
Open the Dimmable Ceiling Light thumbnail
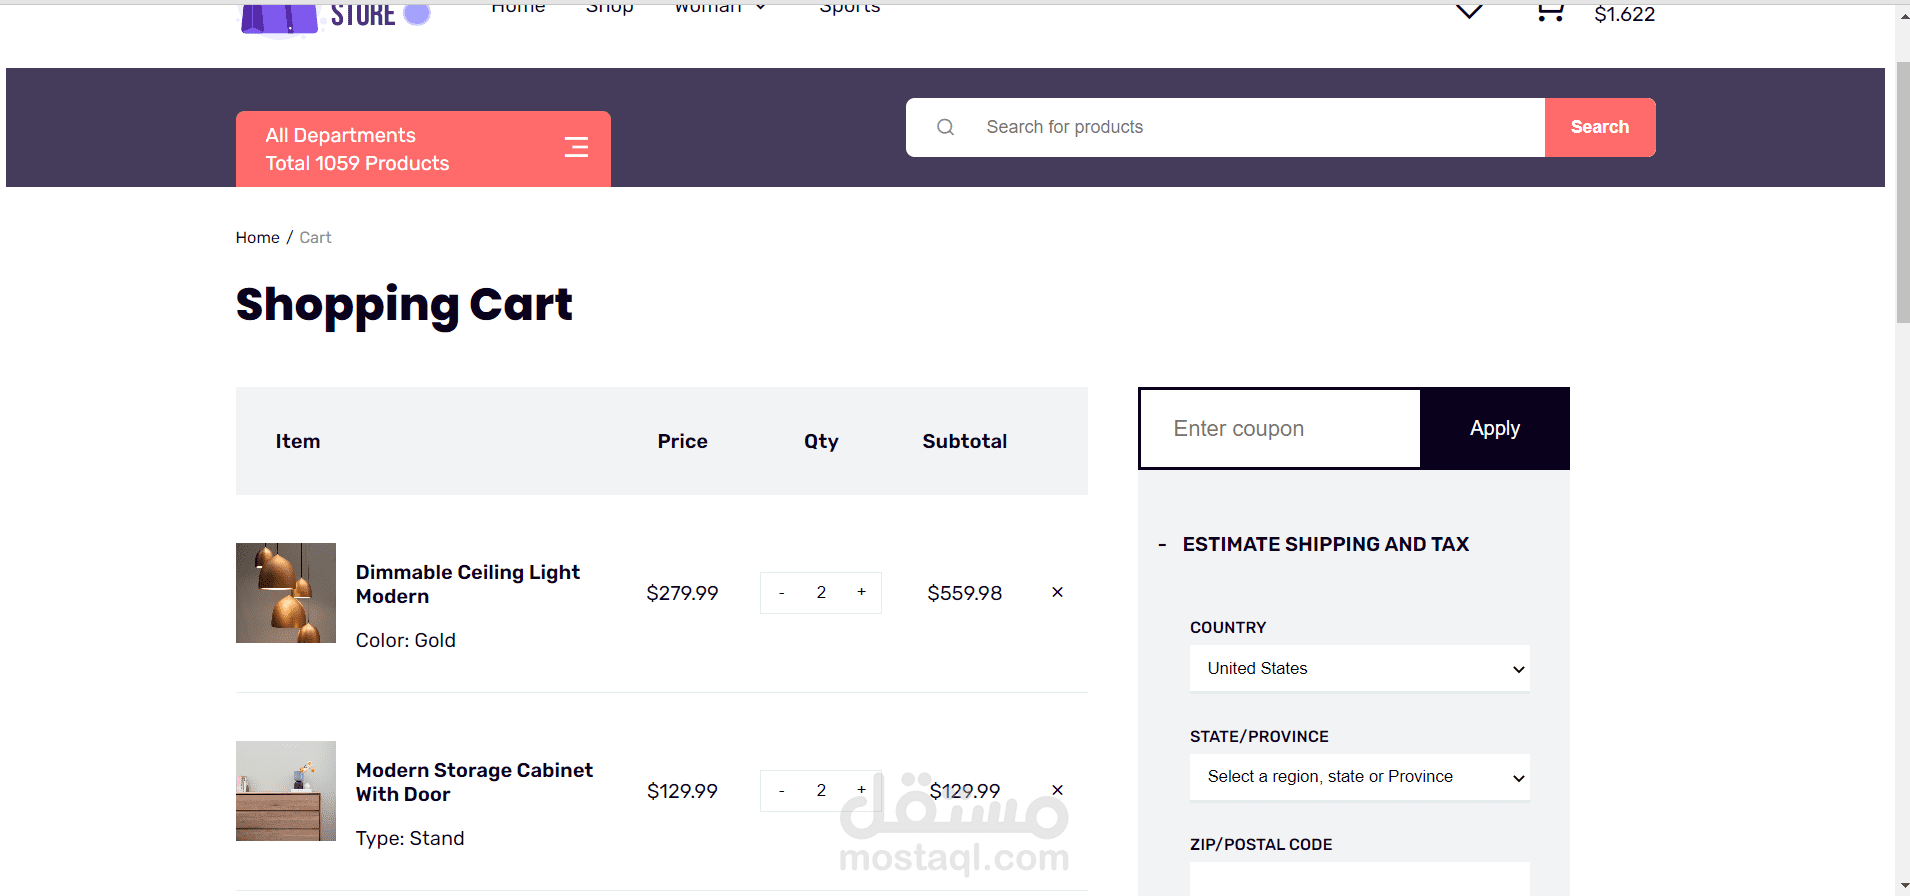(x=286, y=593)
